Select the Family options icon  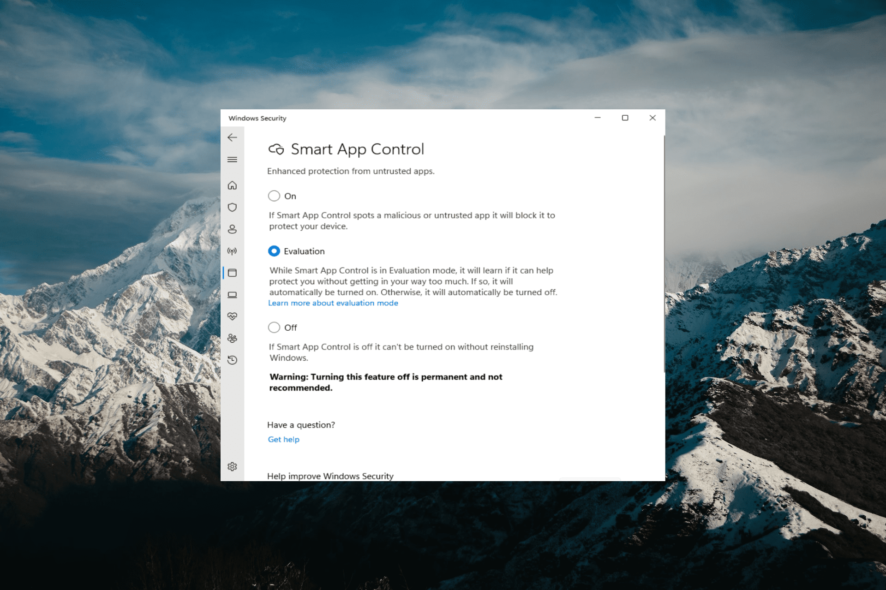(232, 338)
